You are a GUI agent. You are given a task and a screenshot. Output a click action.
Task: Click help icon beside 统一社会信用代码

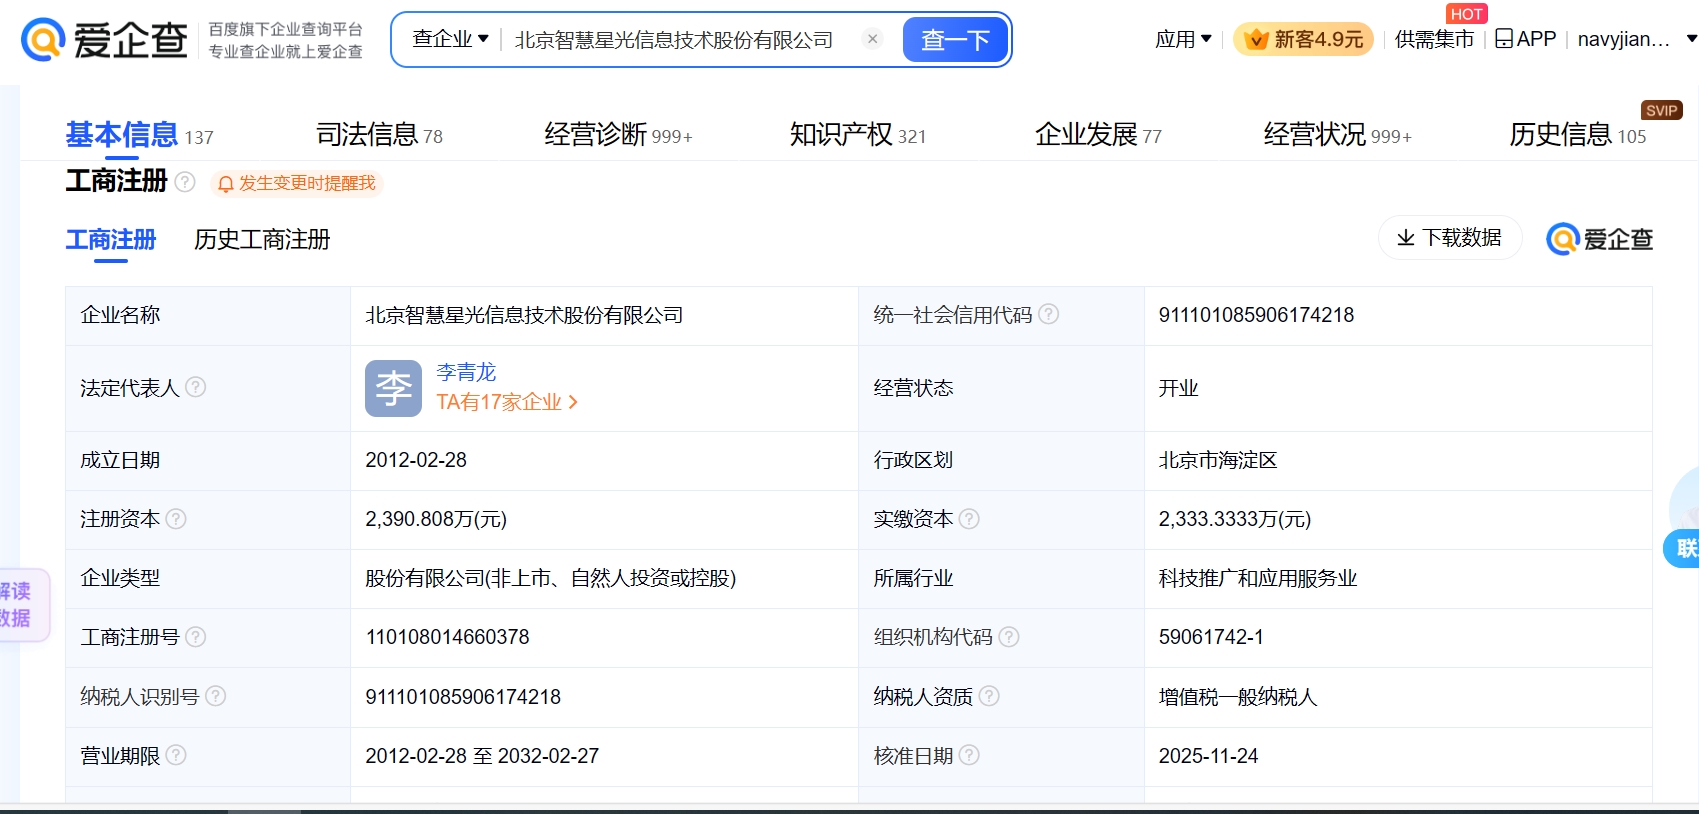point(1048,314)
